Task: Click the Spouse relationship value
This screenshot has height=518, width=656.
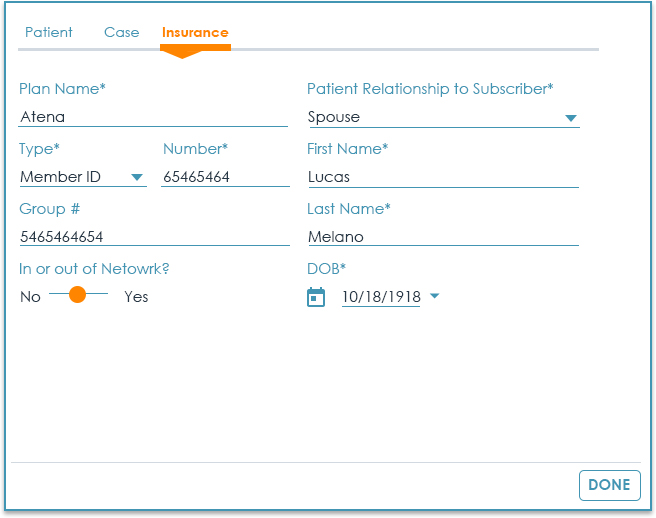Action: coord(430,117)
